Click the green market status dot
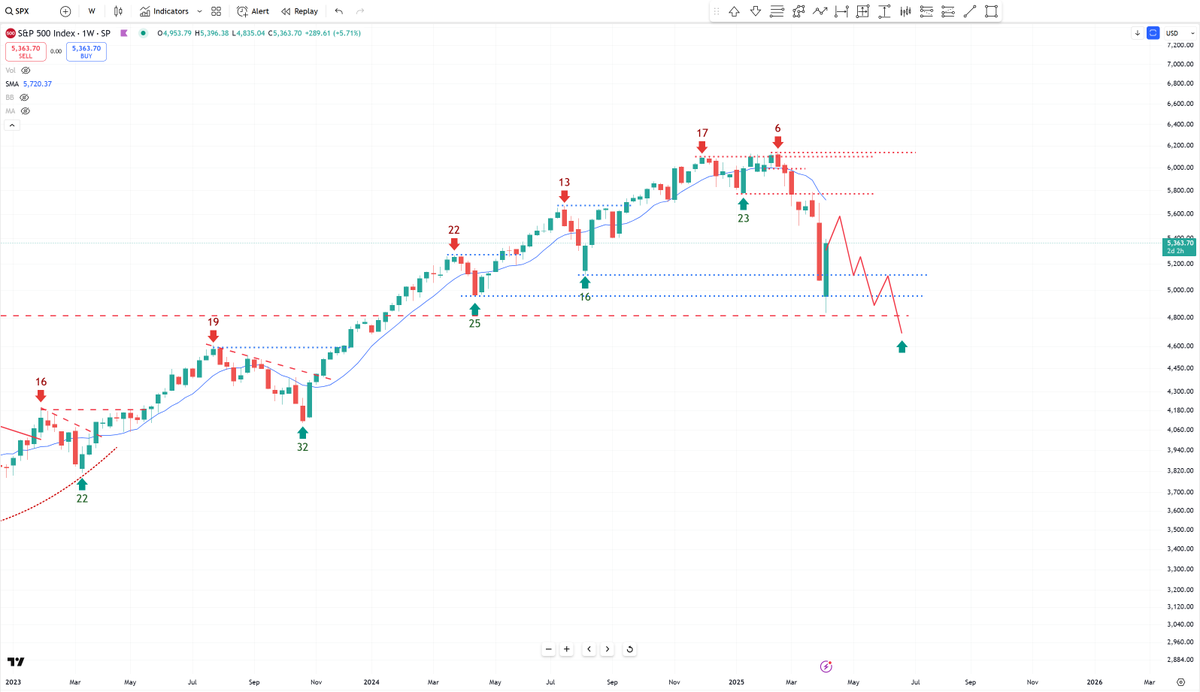The height and width of the screenshot is (692, 1200). 144,33
